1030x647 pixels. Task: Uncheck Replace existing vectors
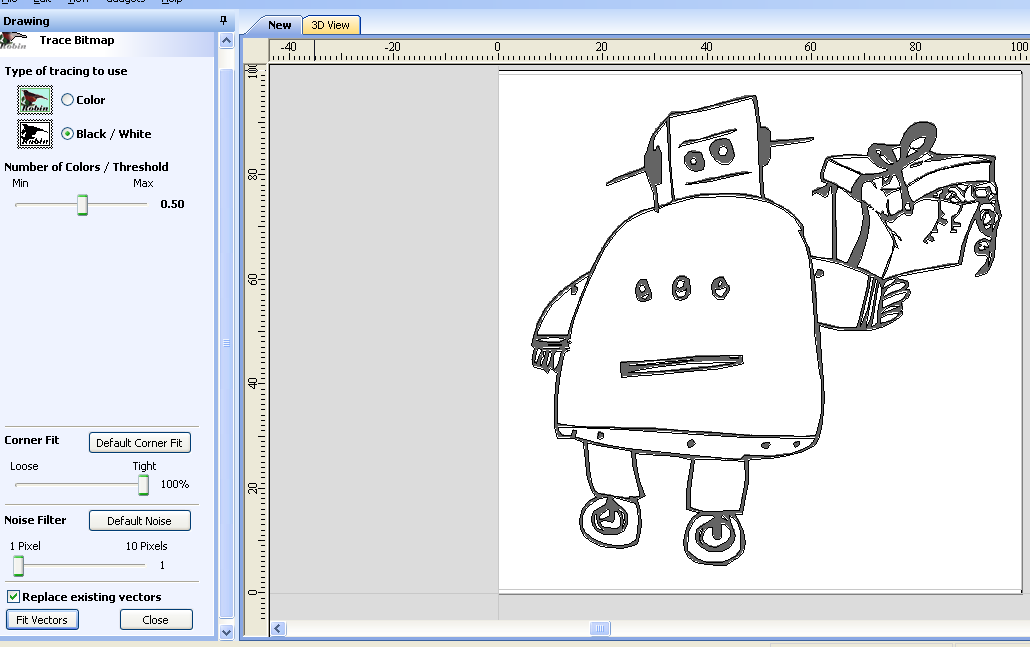tap(13, 597)
